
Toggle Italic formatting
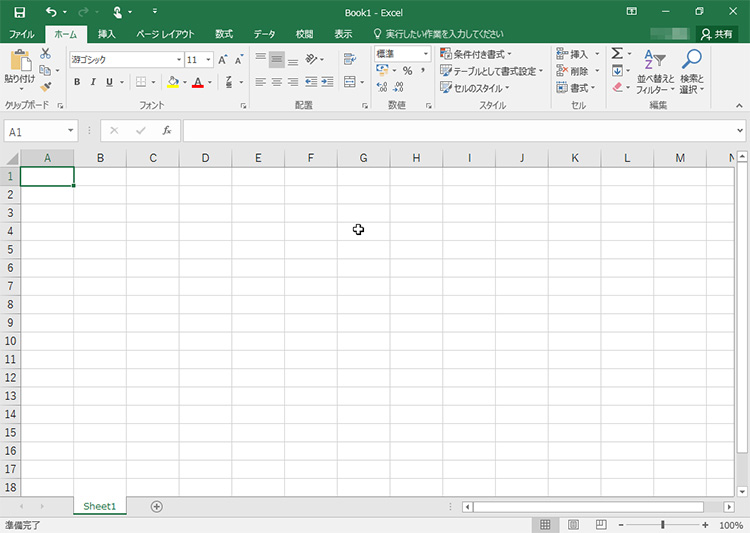pos(93,82)
